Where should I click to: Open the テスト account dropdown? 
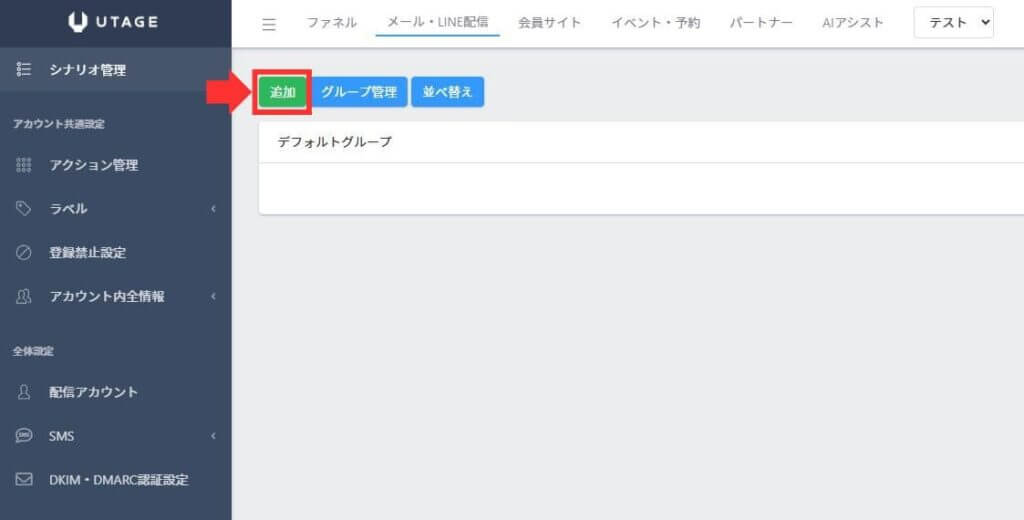(x=953, y=22)
